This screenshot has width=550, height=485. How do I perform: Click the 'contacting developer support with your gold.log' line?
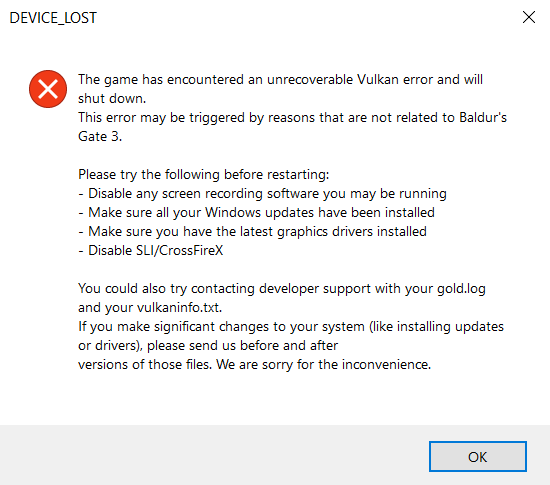pyautogui.click(x=282, y=289)
